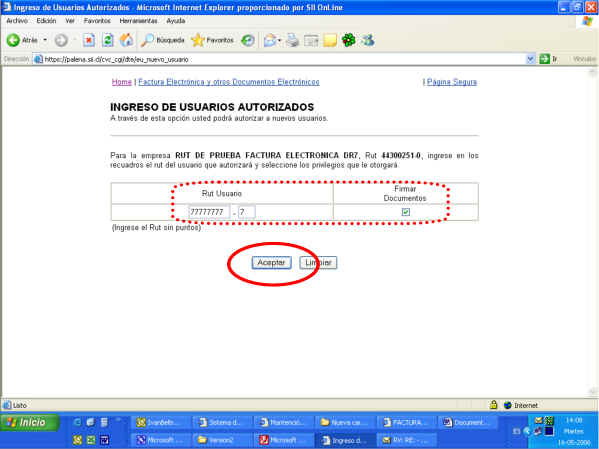Click the red Stop icon in toolbar
Viewport: 599px width, 449px height.
pyautogui.click(x=89, y=40)
